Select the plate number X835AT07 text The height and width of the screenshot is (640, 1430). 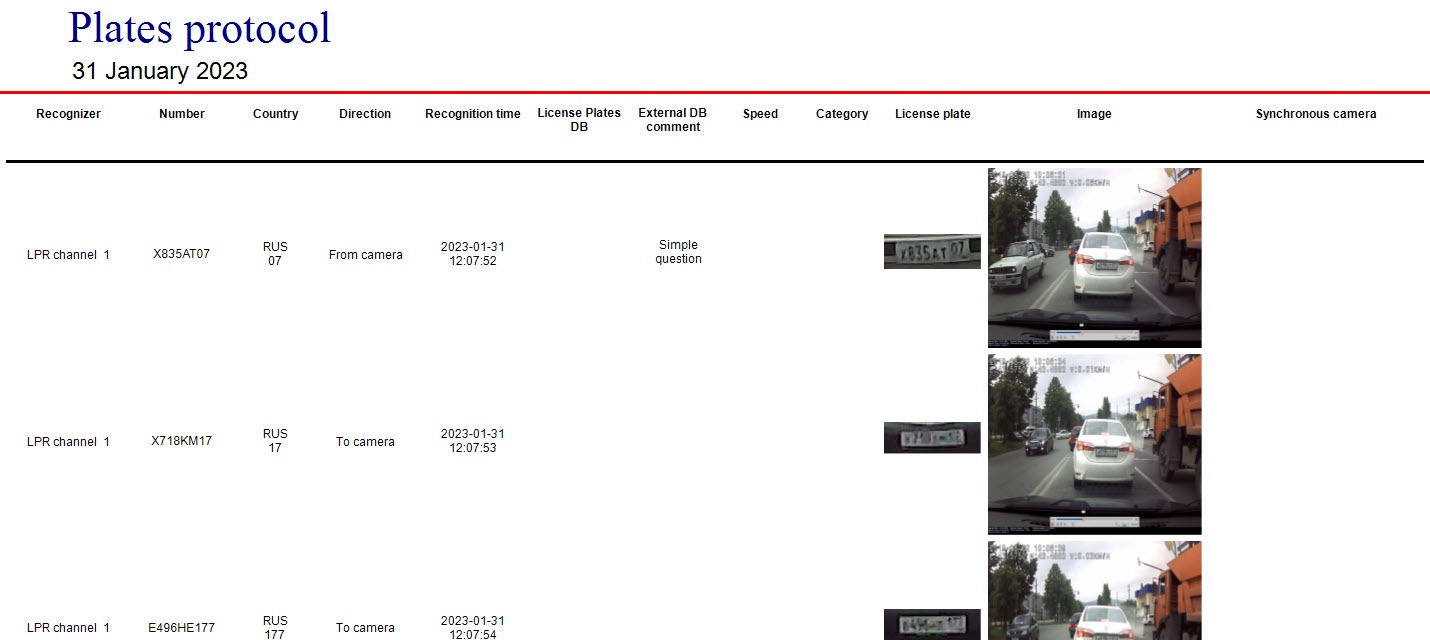click(181, 254)
